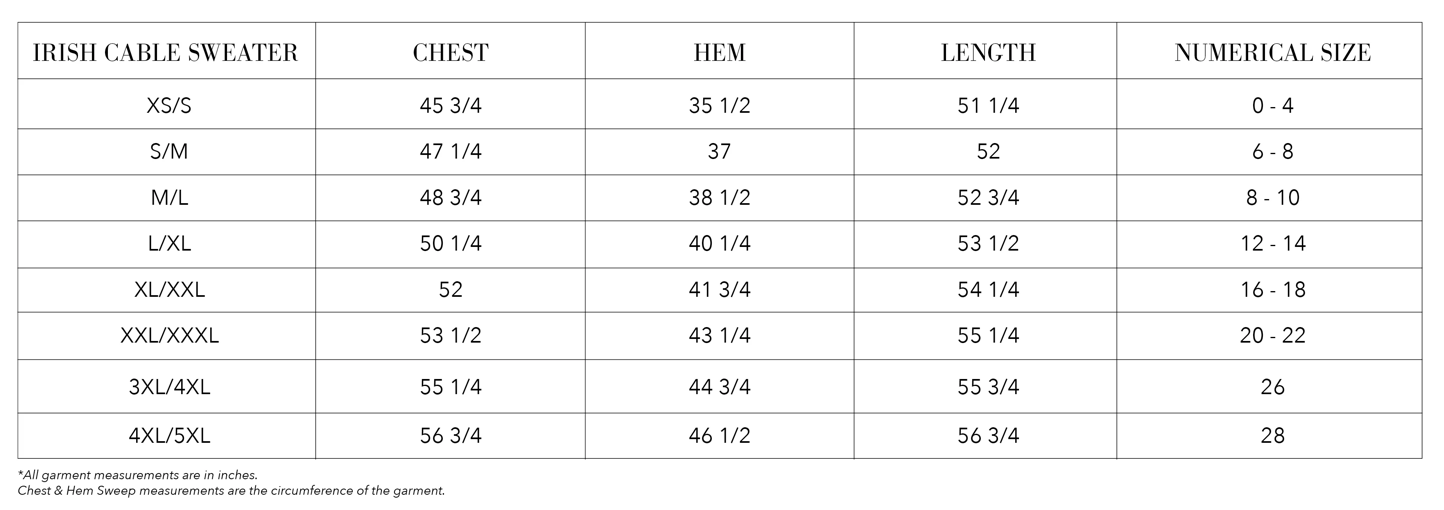This screenshot has width=1444, height=510.
Task: Select the XS/S size row label
Action: 168,105
